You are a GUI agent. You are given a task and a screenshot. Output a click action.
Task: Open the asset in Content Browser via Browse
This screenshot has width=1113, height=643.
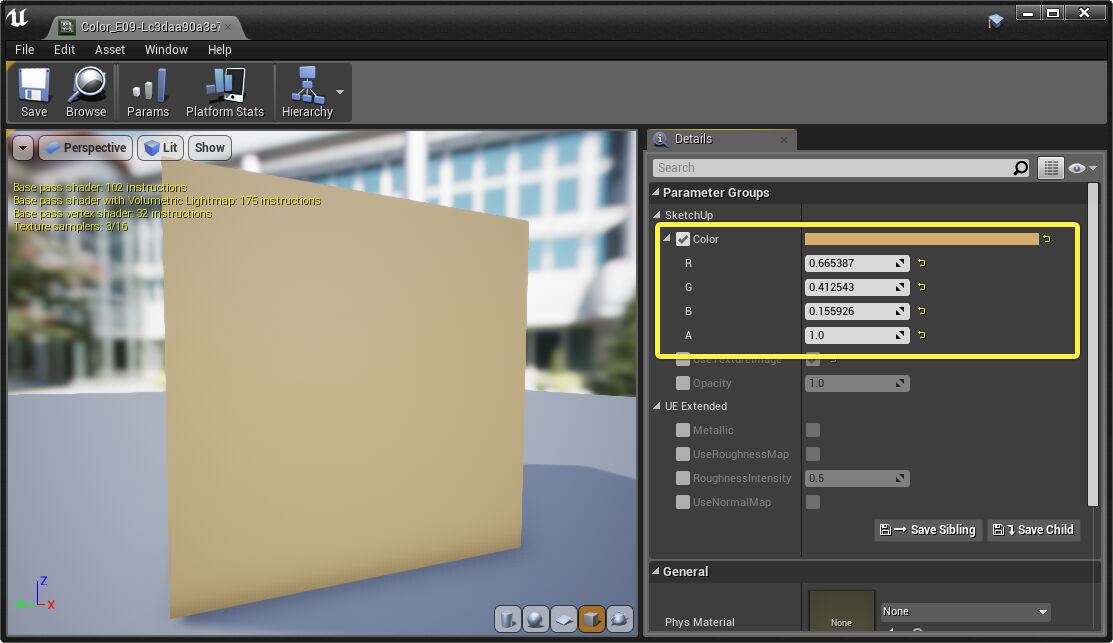86,91
